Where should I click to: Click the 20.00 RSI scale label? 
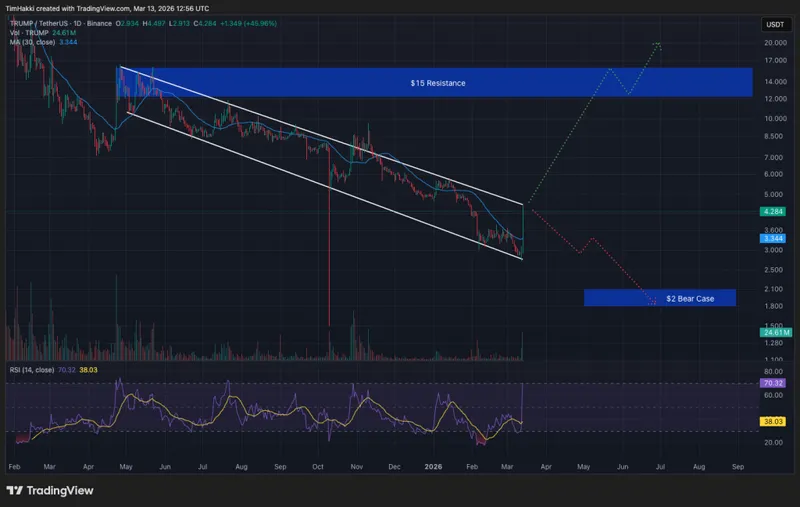click(x=773, y=443)
